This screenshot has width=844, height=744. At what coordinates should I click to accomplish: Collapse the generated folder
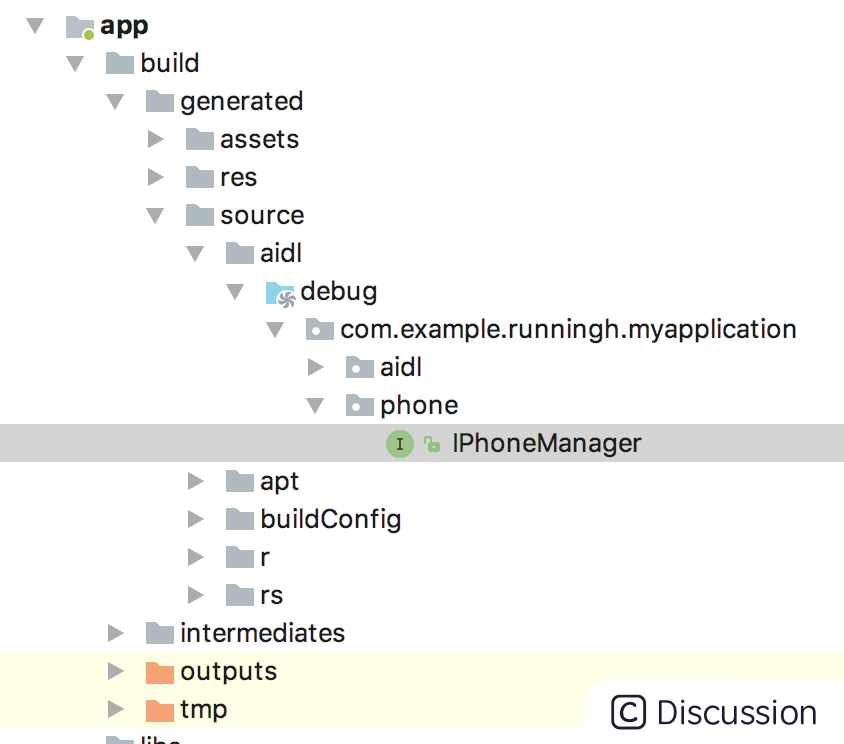tap(116, 101)
